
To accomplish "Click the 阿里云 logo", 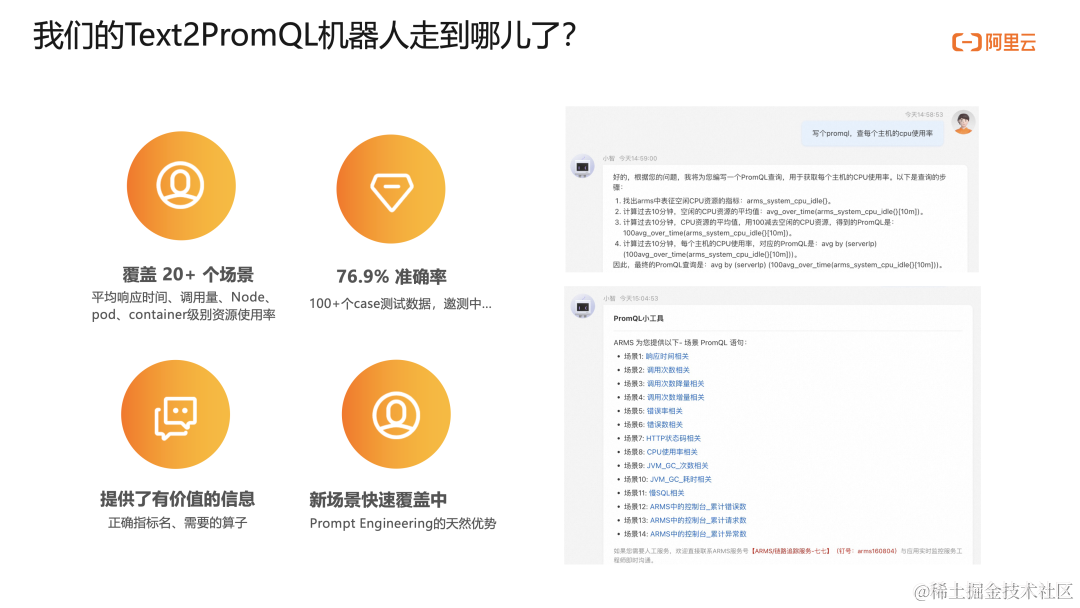I will pyautogui.click(x=994, y=43).
